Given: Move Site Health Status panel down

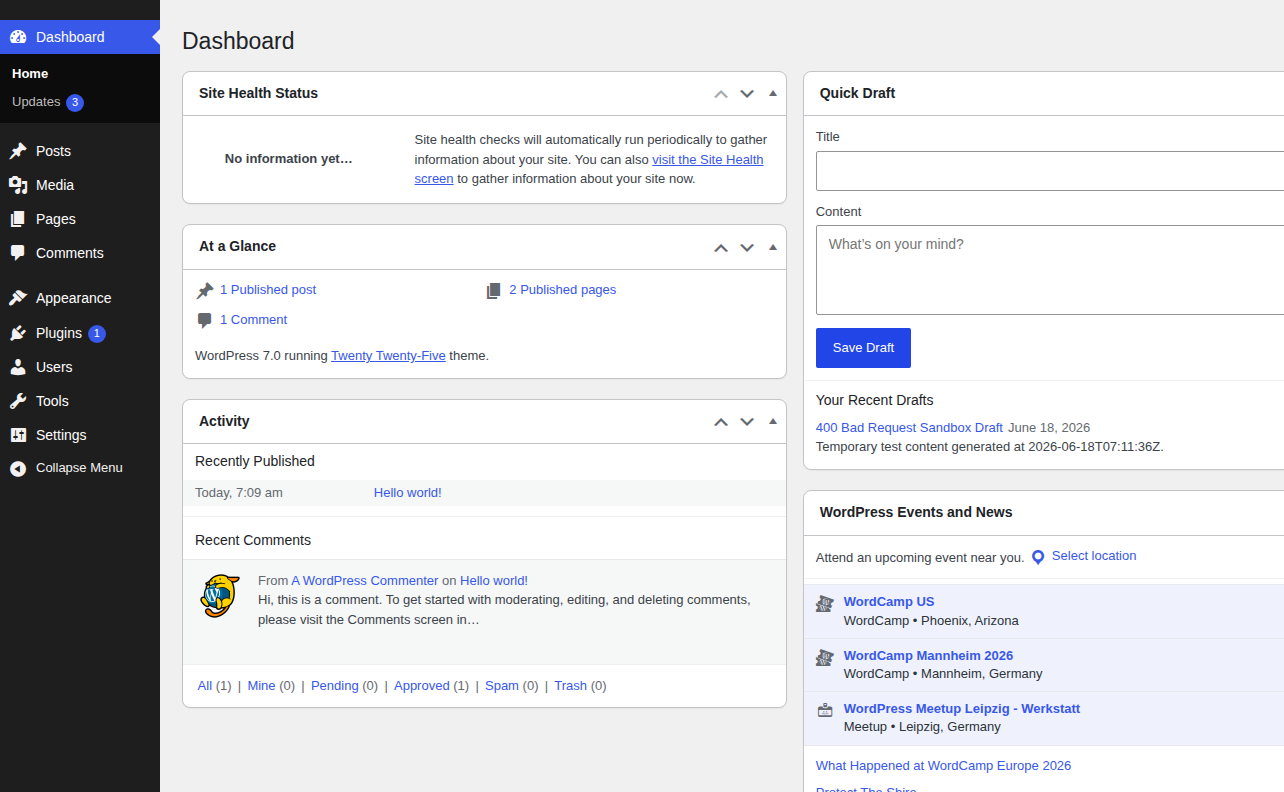Looking at the screenshot, I should (x=747, y=93).
